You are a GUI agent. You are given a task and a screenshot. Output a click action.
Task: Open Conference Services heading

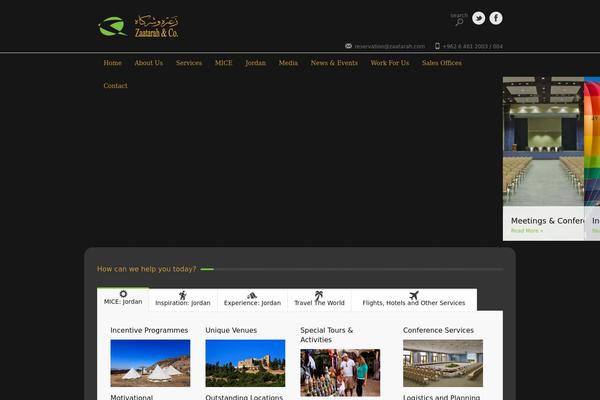[x=438, y=330]
